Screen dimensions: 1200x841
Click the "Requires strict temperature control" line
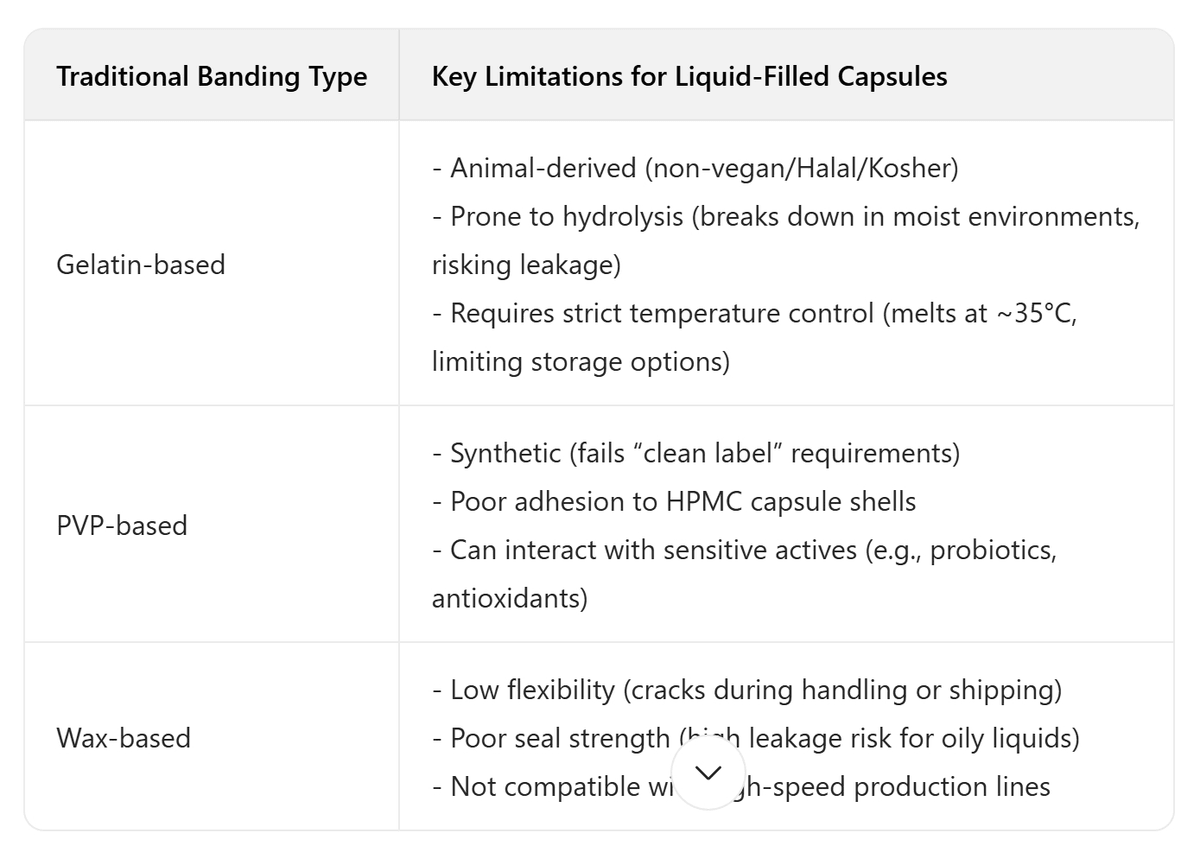tap(754, 313)
